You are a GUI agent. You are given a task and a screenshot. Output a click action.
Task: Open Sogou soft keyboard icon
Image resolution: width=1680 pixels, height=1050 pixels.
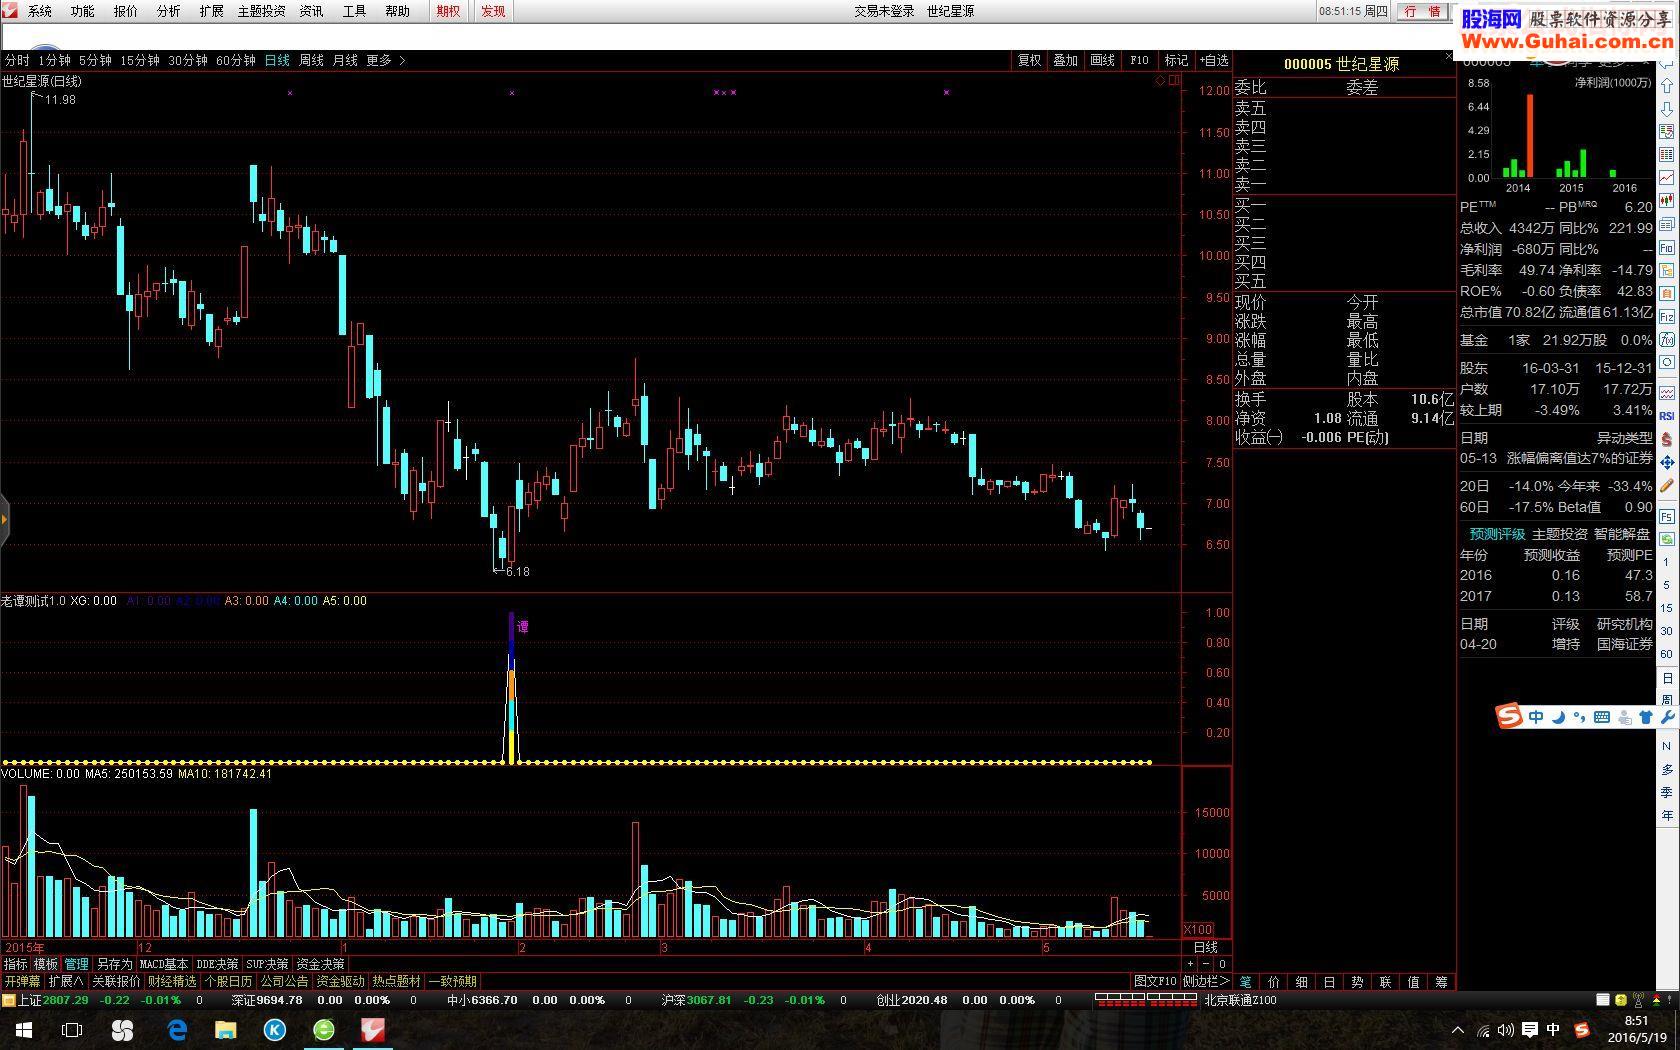tap(1602, 717)
